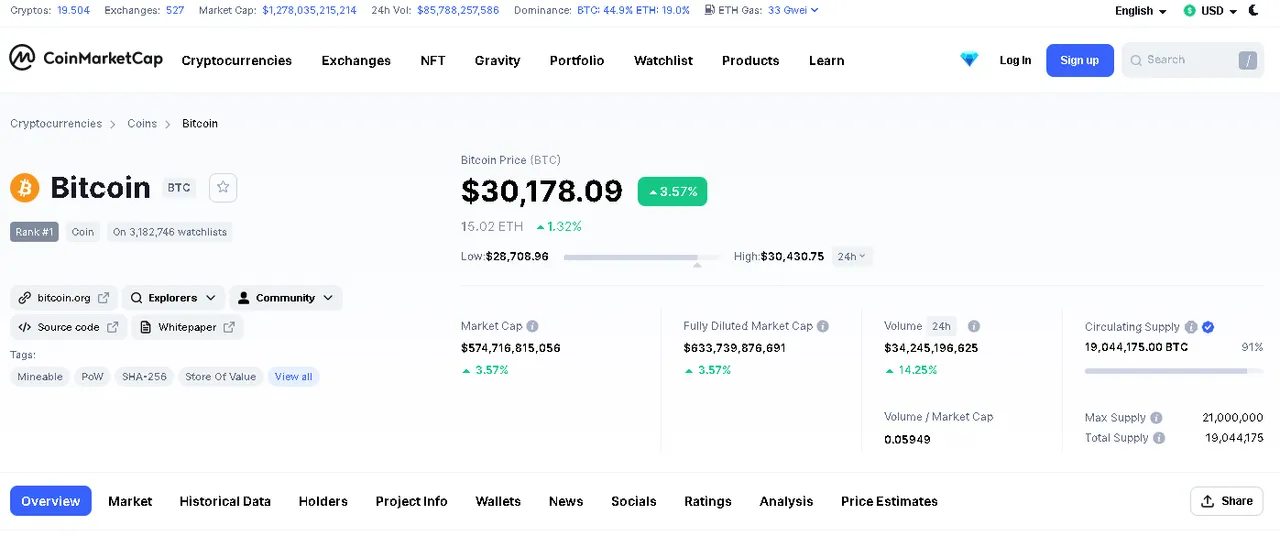The width and height of the screenshot is (1280, 536).
Task: Add Bitcoin to watchlist via star icon
Action: (x=223, y=187)
